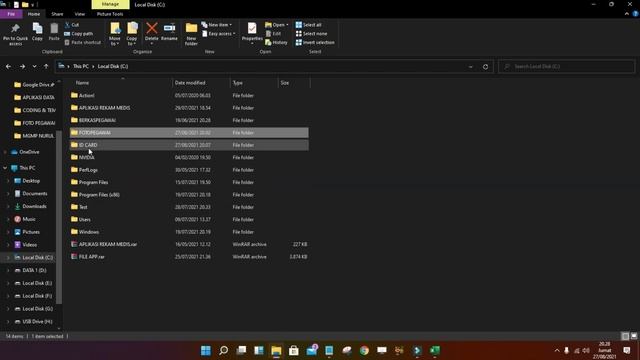Refresh the current folder
This screenshot has height=360, width=640.
pyautogui.click(x=485, y=67)
